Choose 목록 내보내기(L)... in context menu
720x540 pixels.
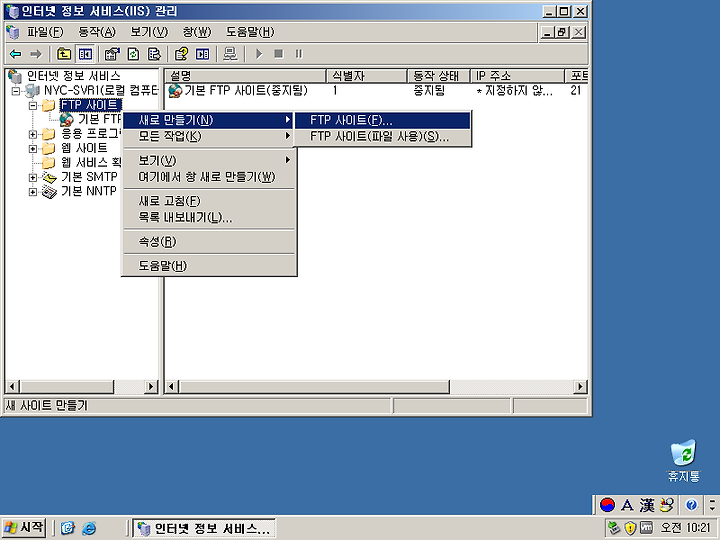point(208,217)
